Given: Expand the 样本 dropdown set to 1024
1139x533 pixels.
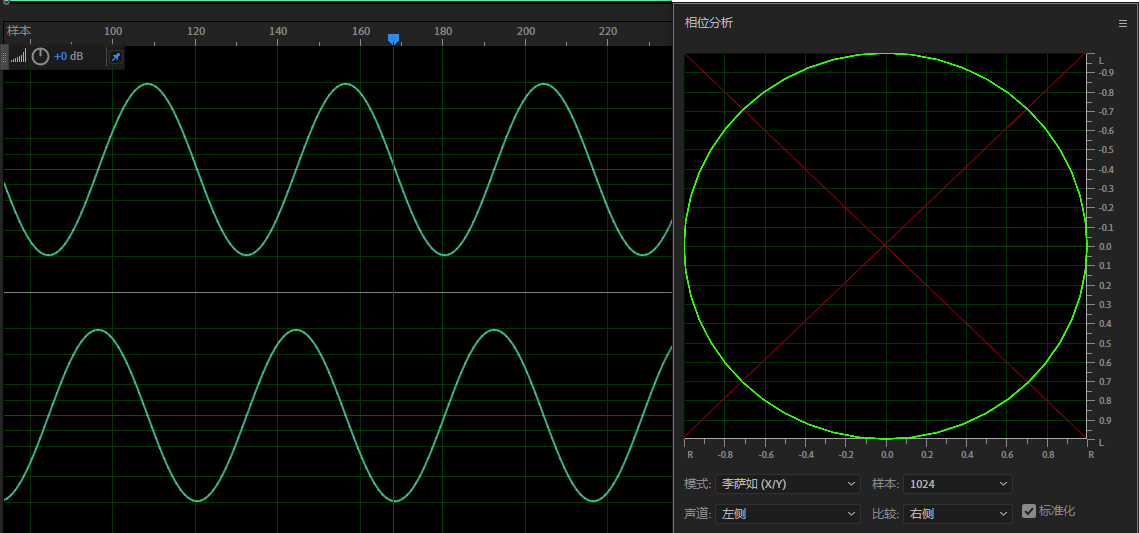Looking at the screenshot, I should (958, 484).
